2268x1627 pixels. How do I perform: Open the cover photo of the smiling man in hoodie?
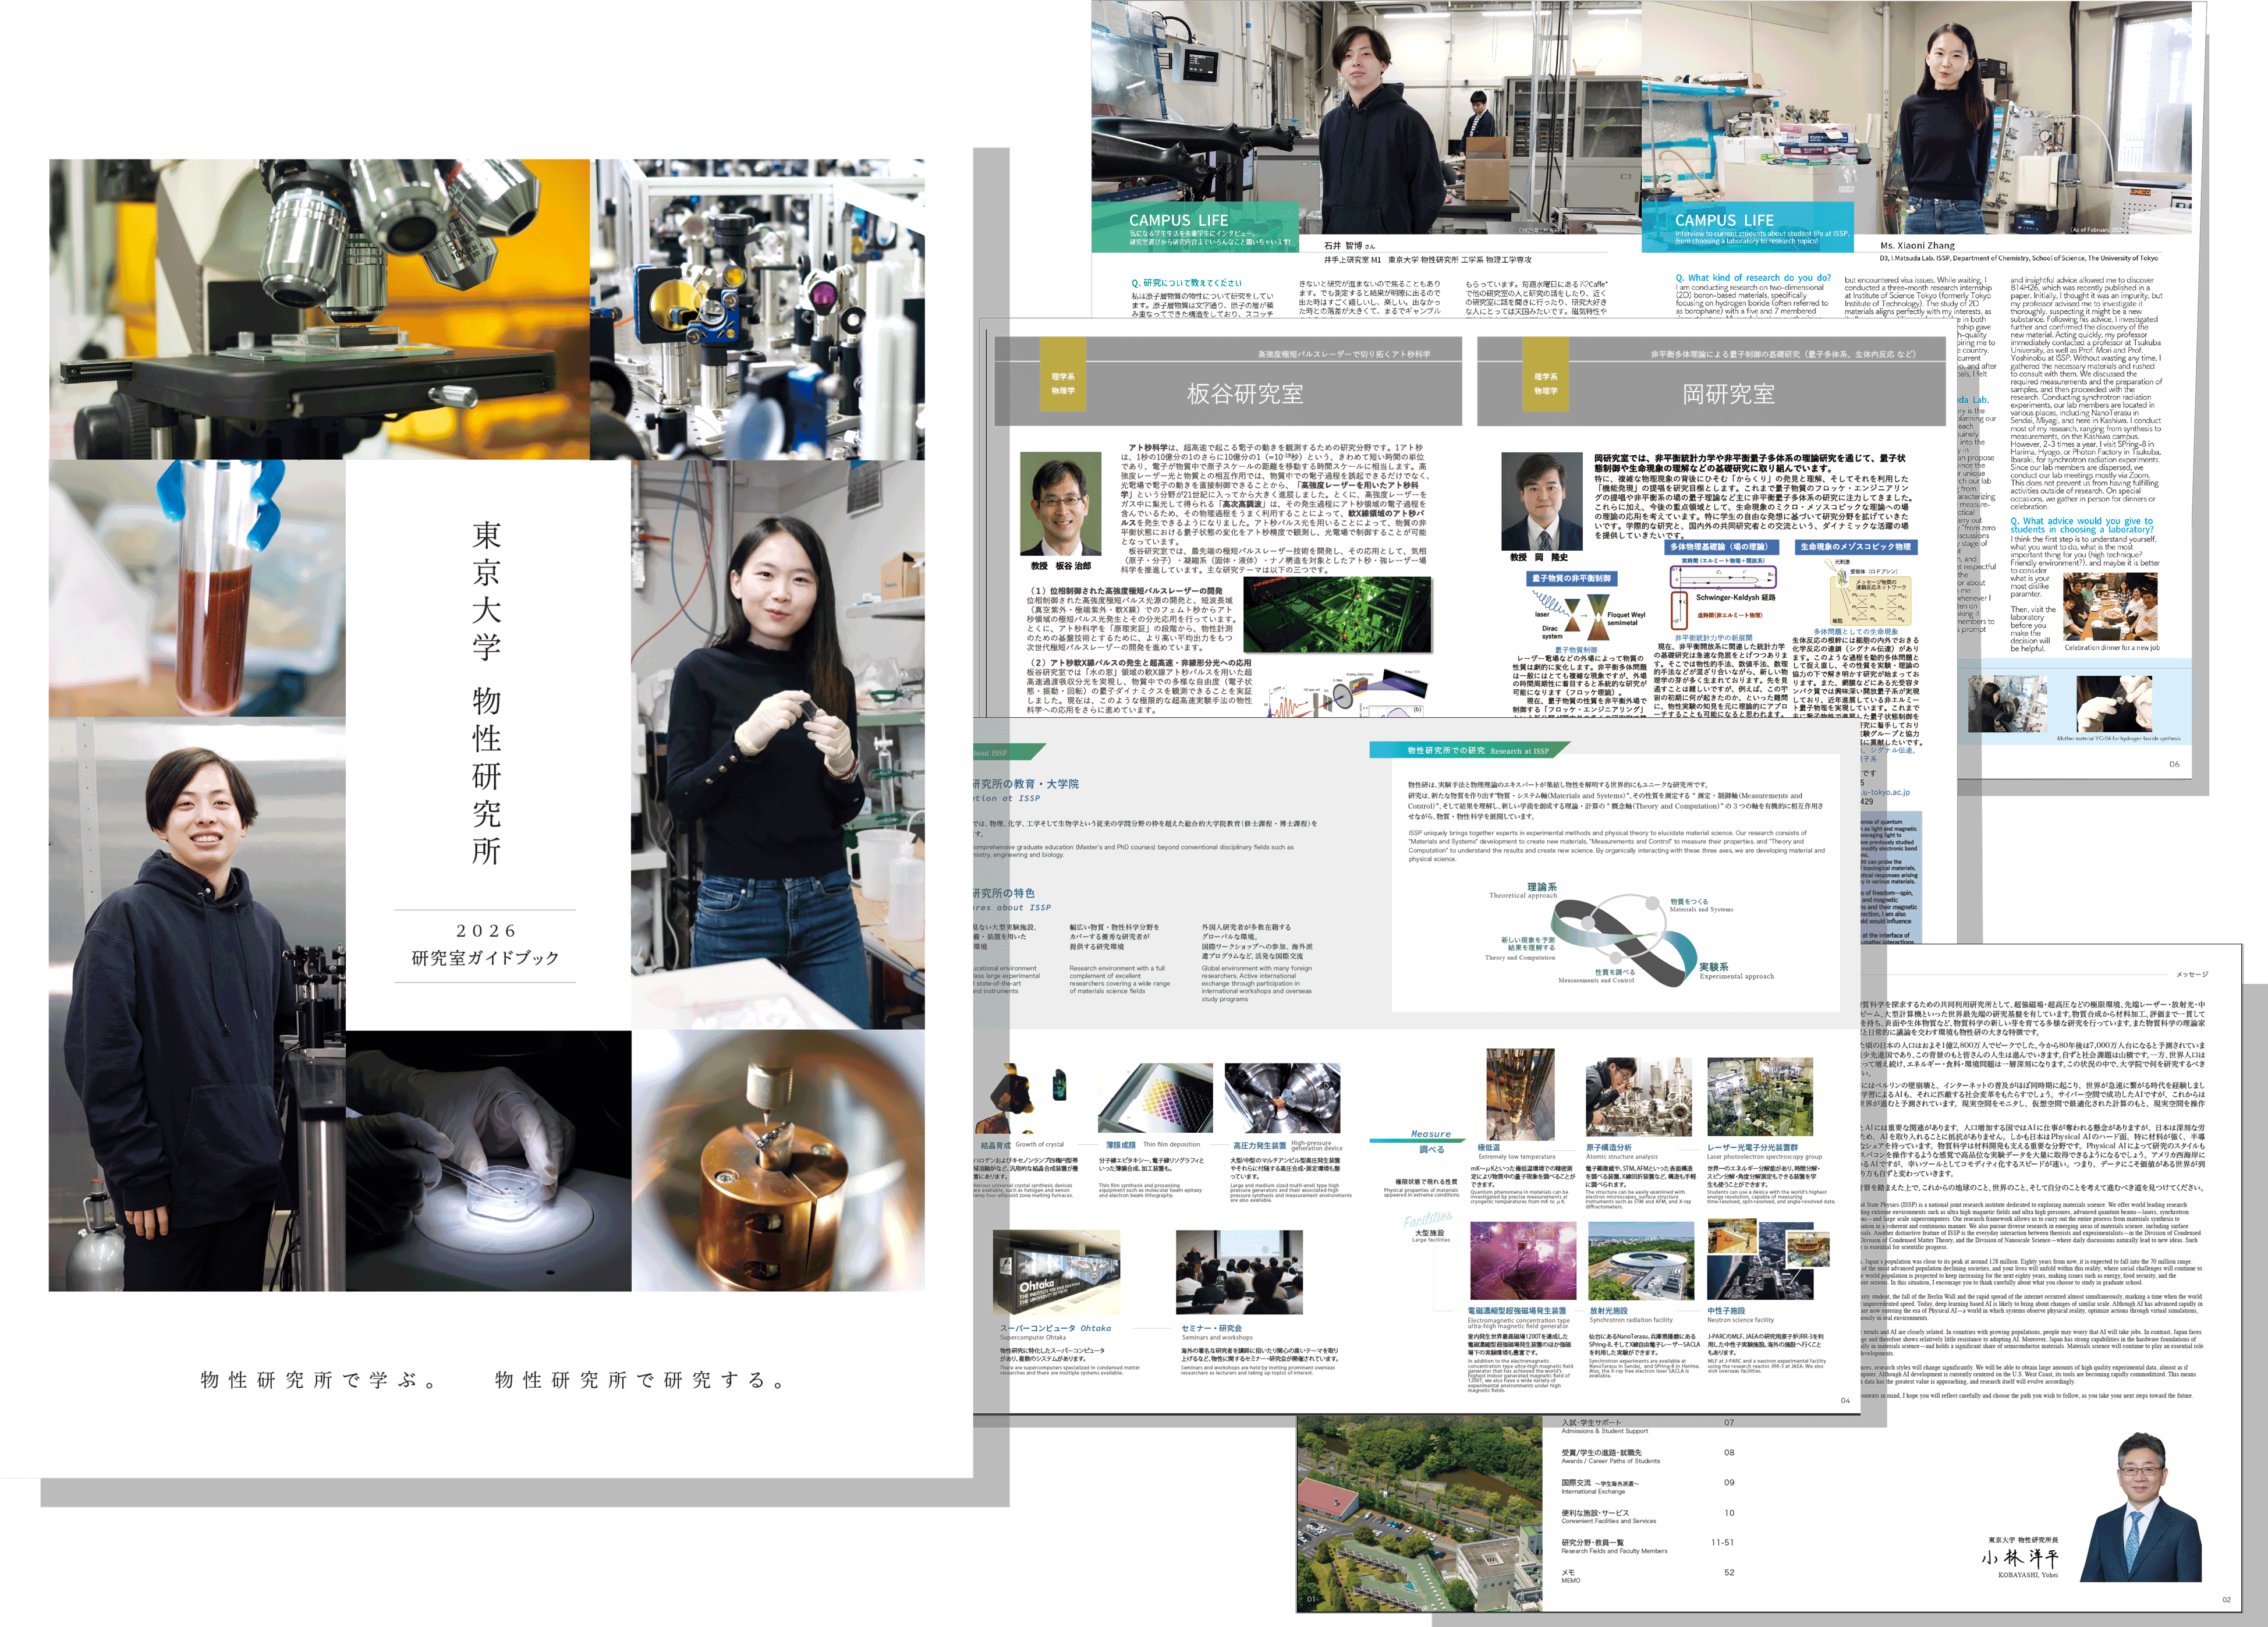(x=197, y=1004)
